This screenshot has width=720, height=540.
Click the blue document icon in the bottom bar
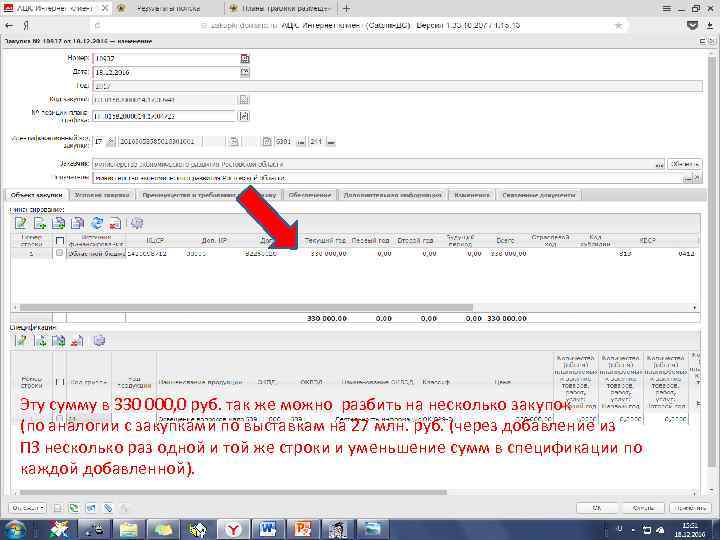coord(91,508)
